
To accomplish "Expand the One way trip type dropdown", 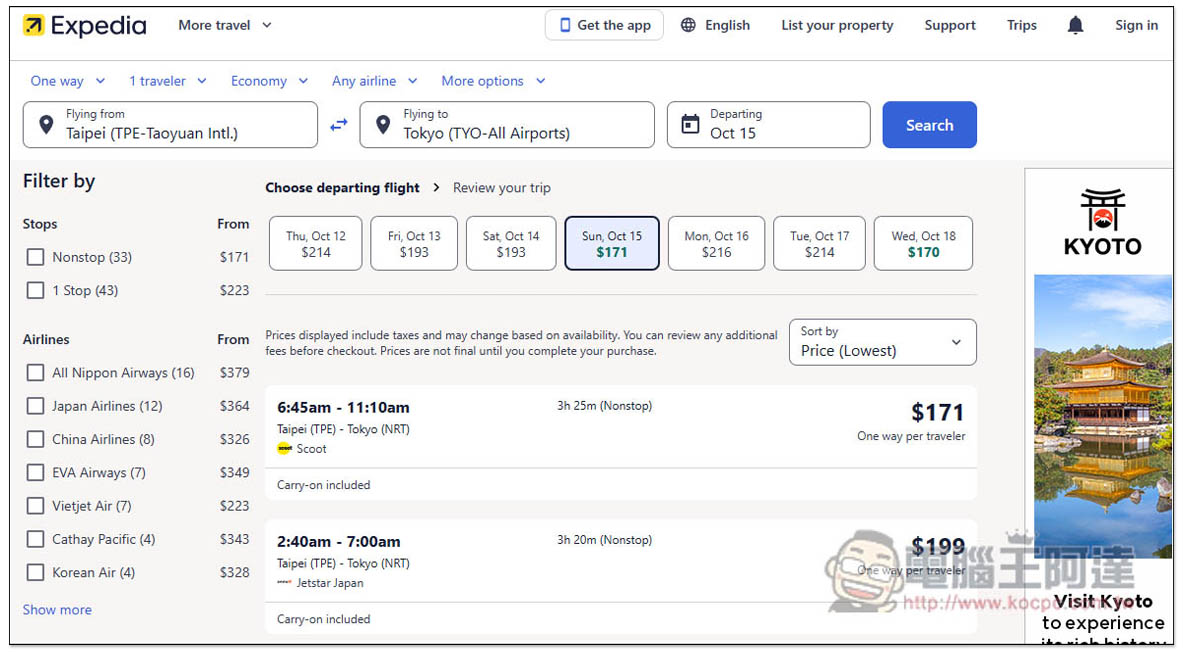I will point(68,81).
